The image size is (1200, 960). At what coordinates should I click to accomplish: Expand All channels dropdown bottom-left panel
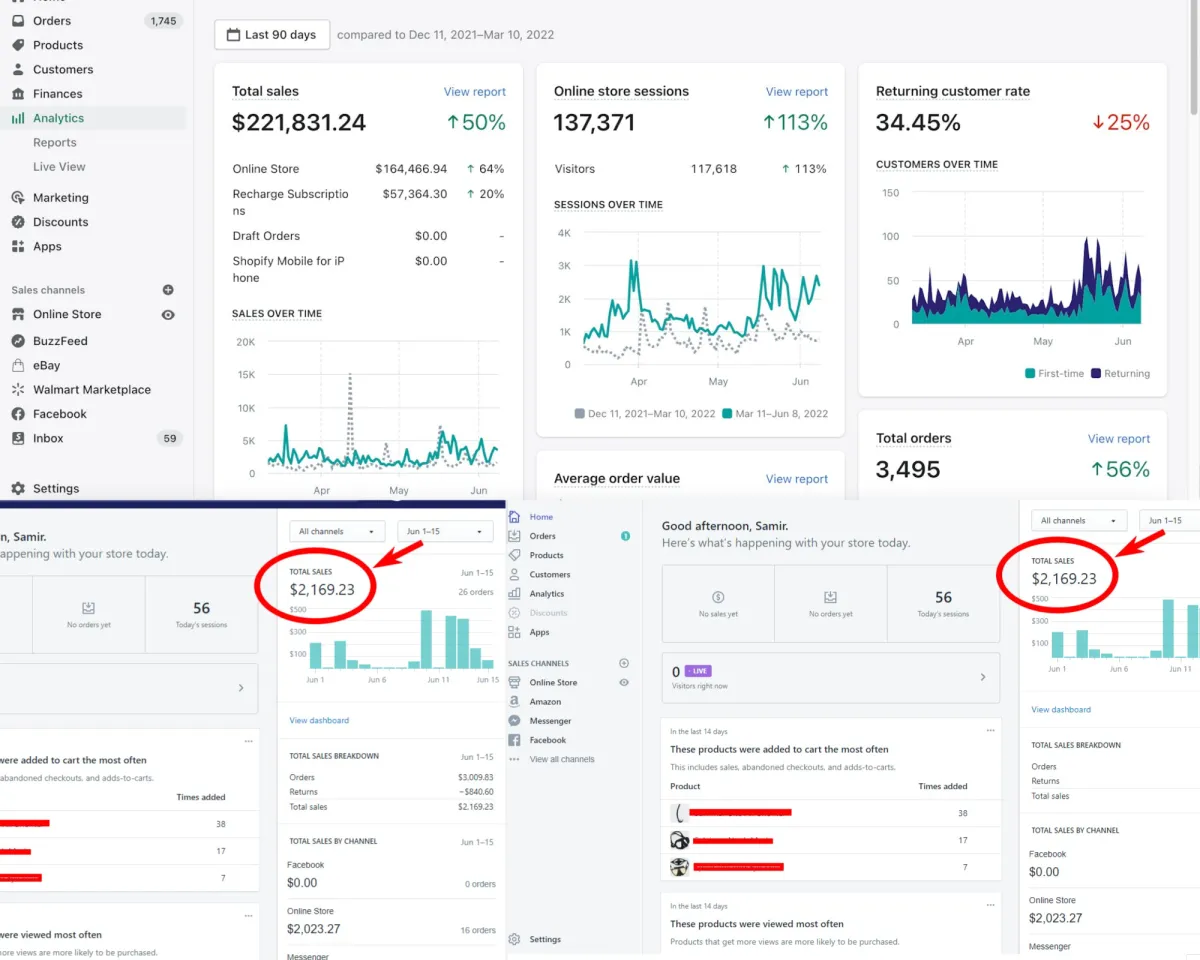(x=337, y=531)
